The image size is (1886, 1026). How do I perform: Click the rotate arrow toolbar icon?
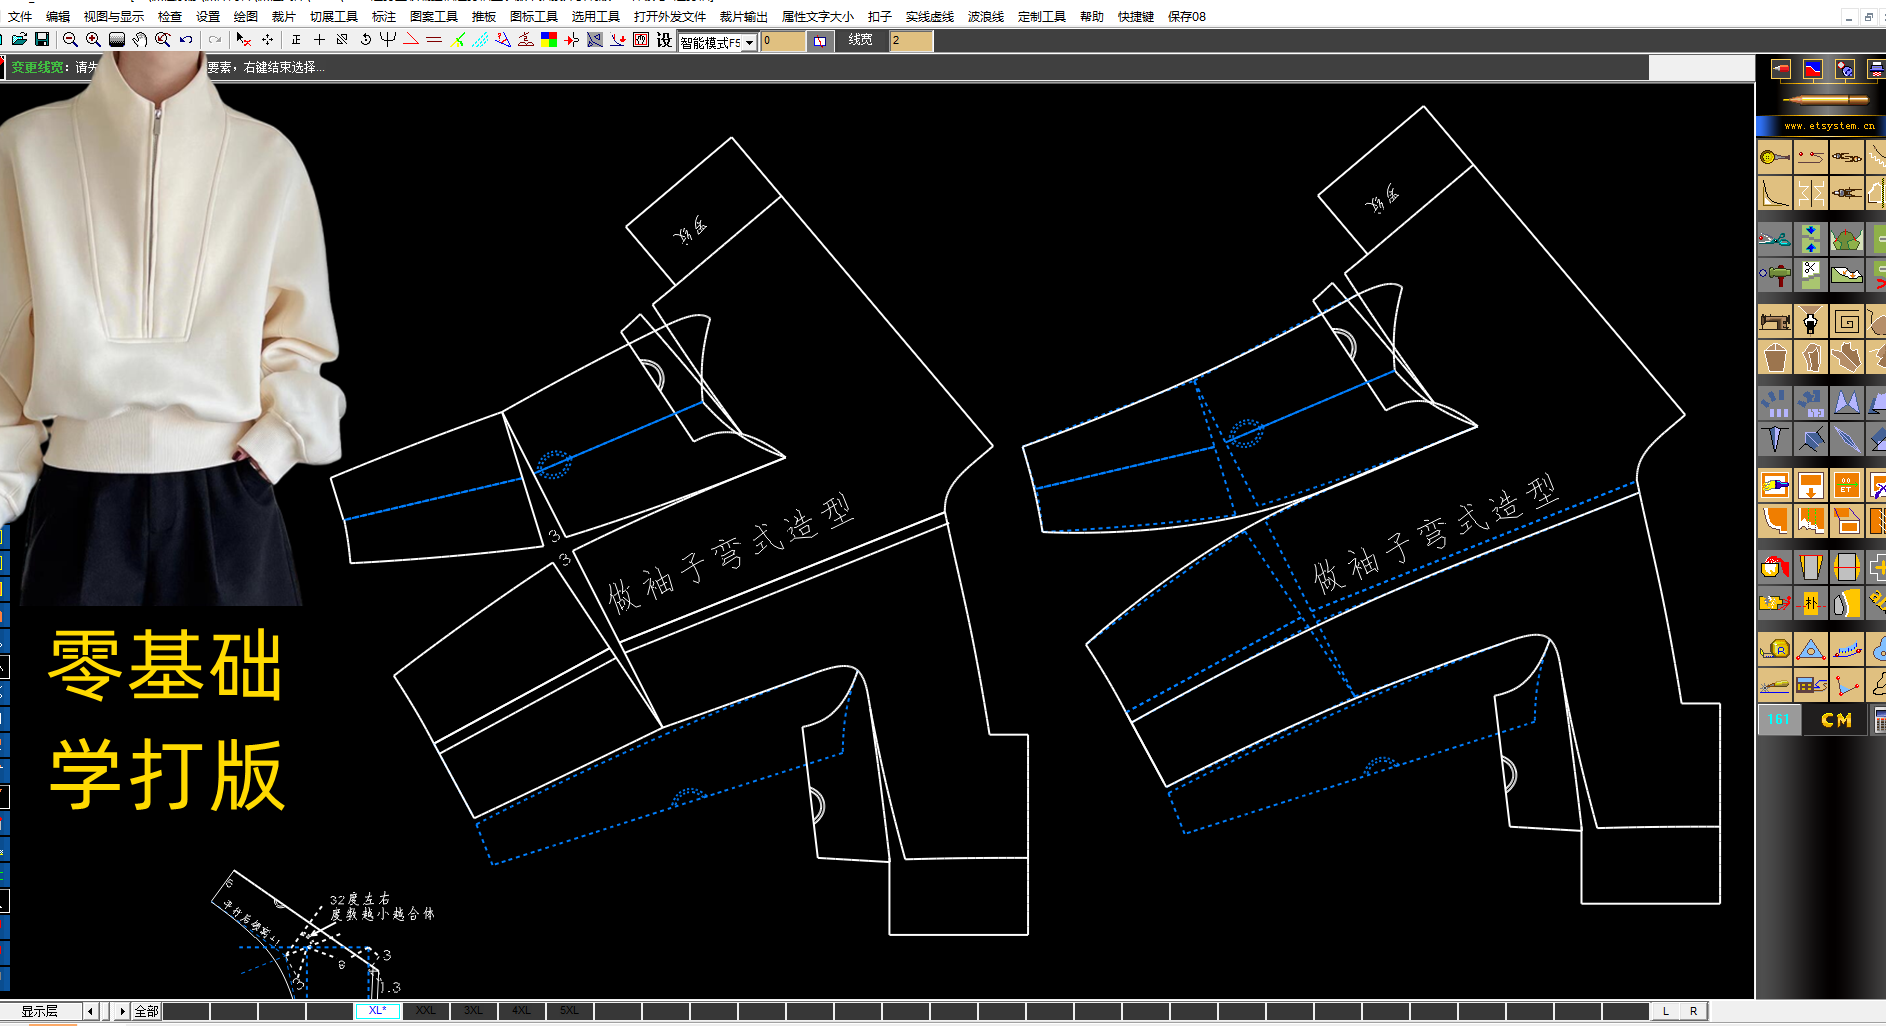click(x=365, y=40)
